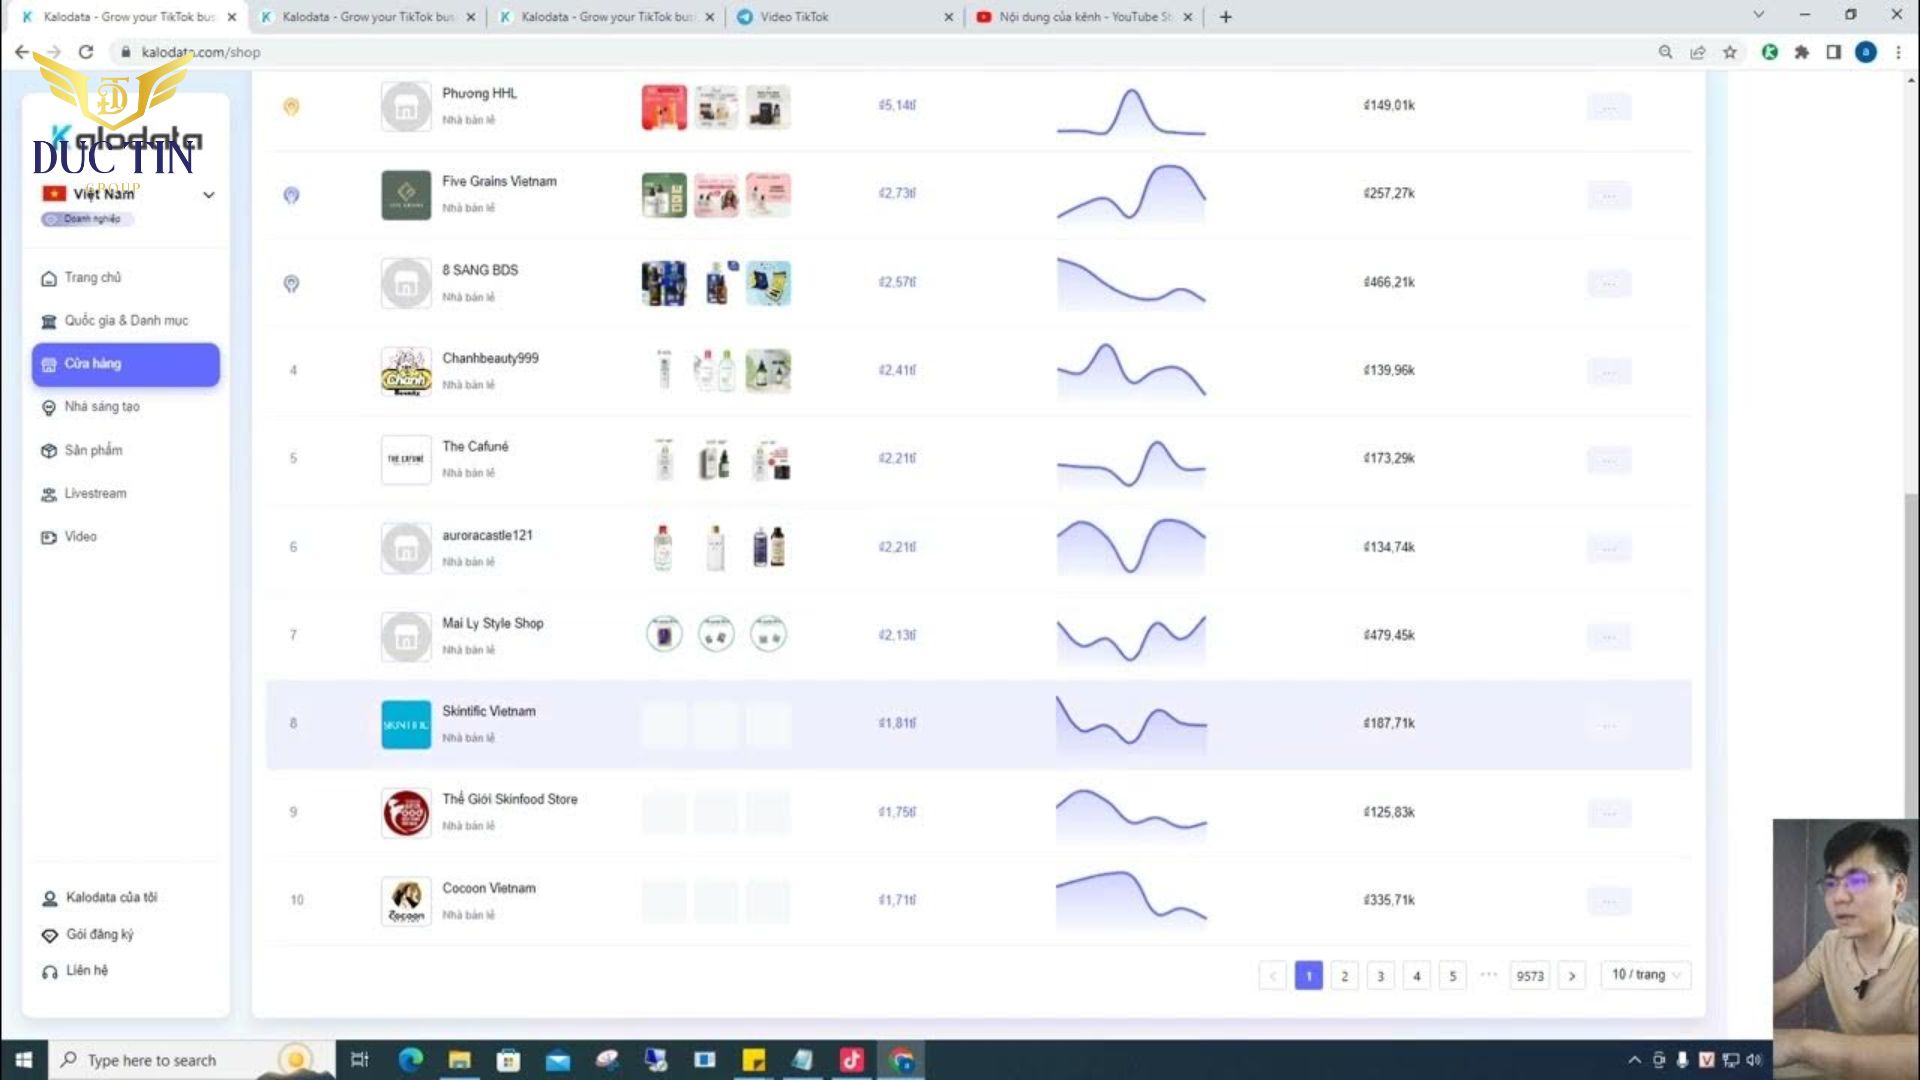Image resolution: width=1920 pixels, height=1080 pixels.
Task: Open 8 SANG BDS shop
Action: point(480,270)
